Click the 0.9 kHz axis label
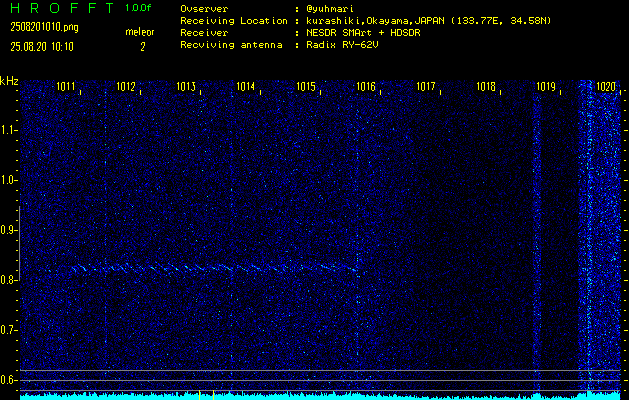Screen dimensions: 629x400 pyautogui.click(x=8, y=230)
